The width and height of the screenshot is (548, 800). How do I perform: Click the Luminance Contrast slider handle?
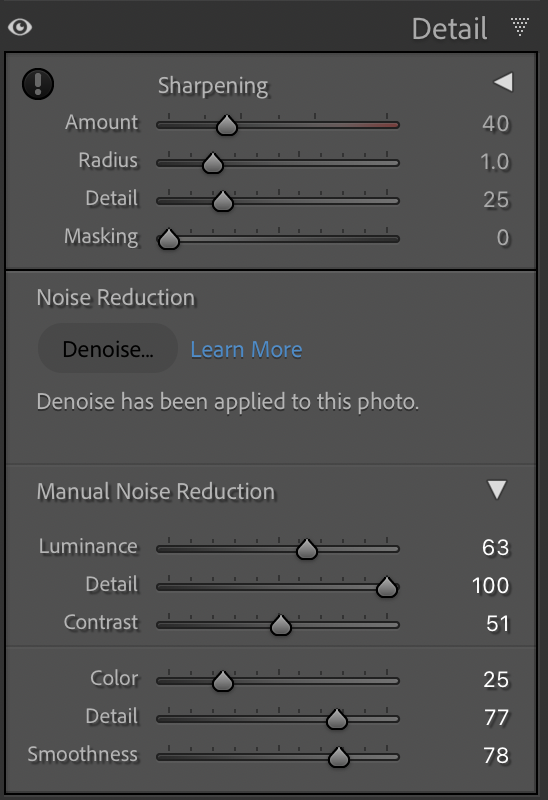[281, 625]
